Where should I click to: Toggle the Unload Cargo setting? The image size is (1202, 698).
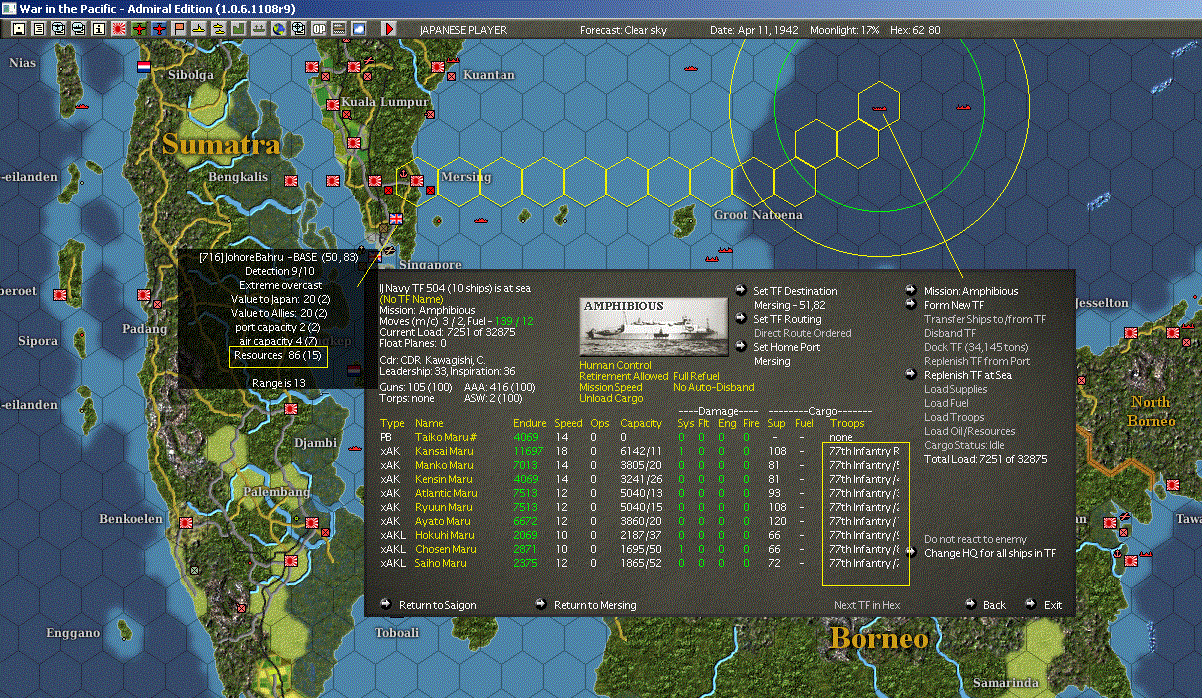point(611,398)
